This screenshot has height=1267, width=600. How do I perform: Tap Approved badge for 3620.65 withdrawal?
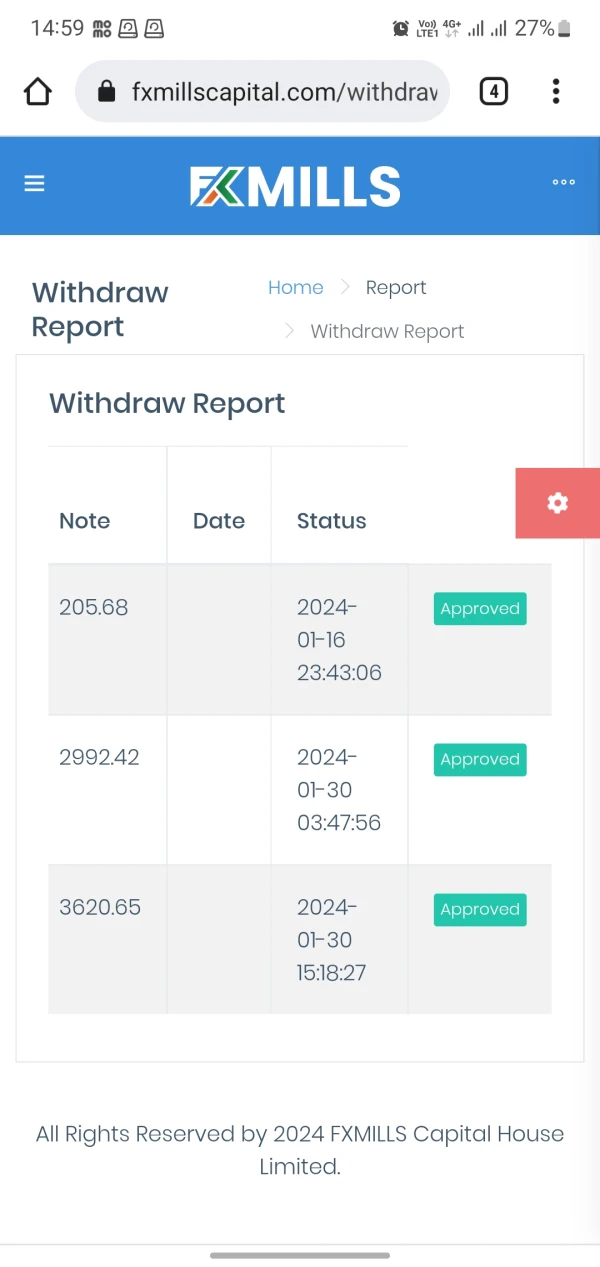(480, 910)
